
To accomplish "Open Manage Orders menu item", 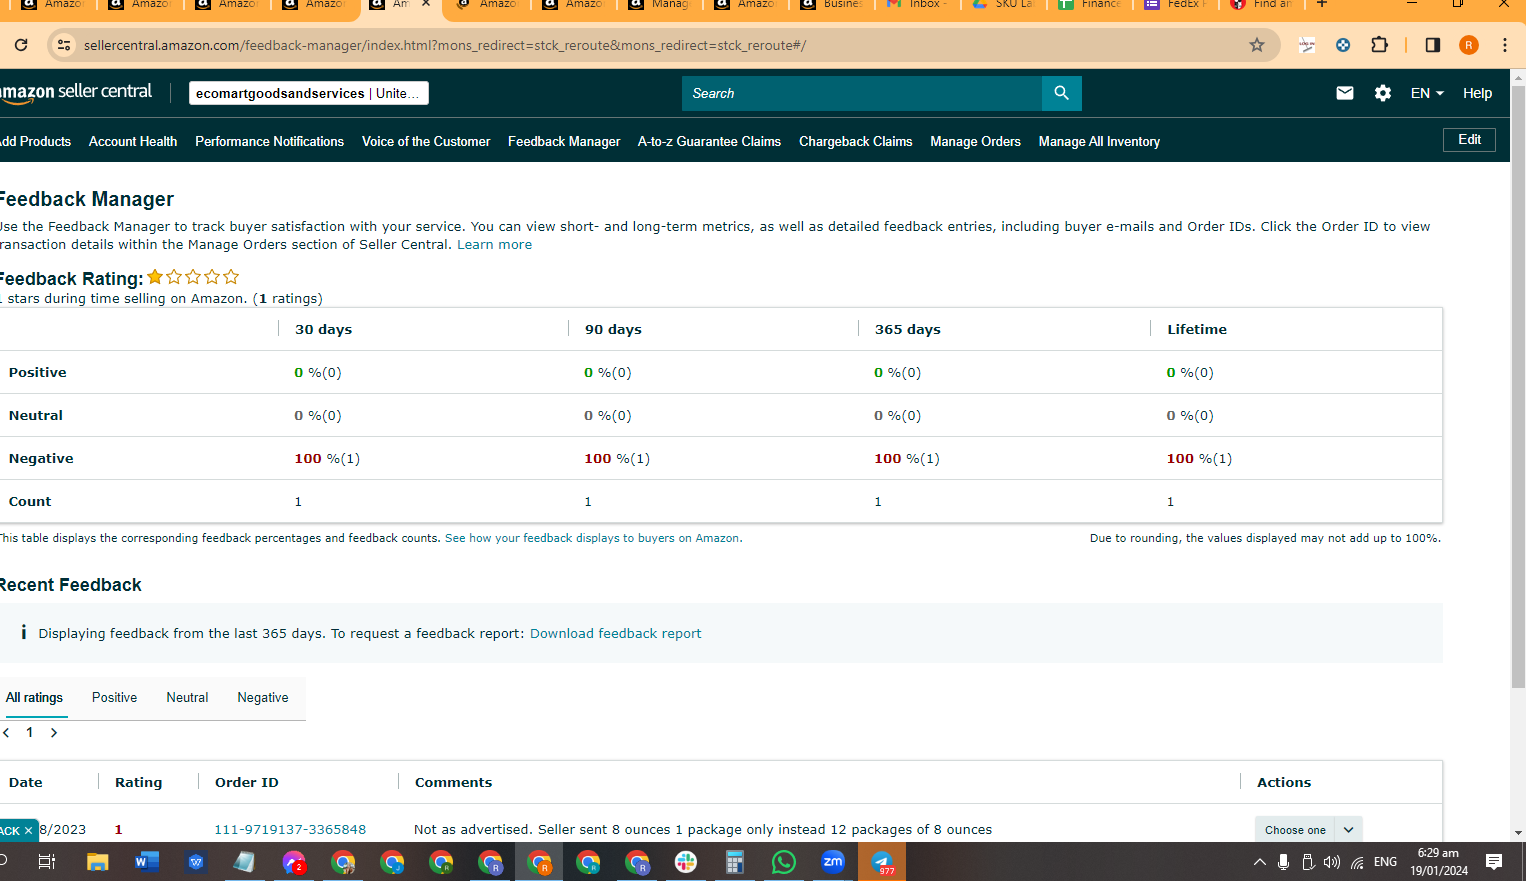I will coord(976,142).
